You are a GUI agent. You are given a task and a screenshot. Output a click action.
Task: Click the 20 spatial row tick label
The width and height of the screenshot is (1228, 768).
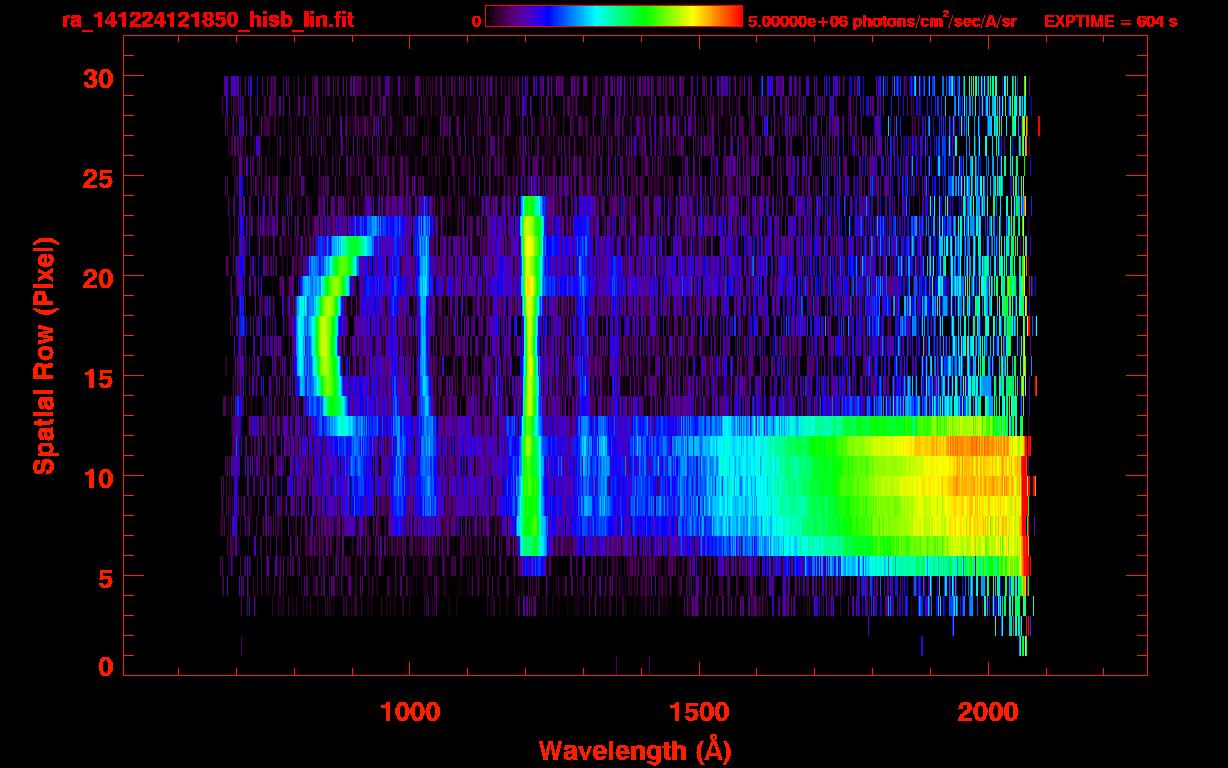click(x=98, y=277)
